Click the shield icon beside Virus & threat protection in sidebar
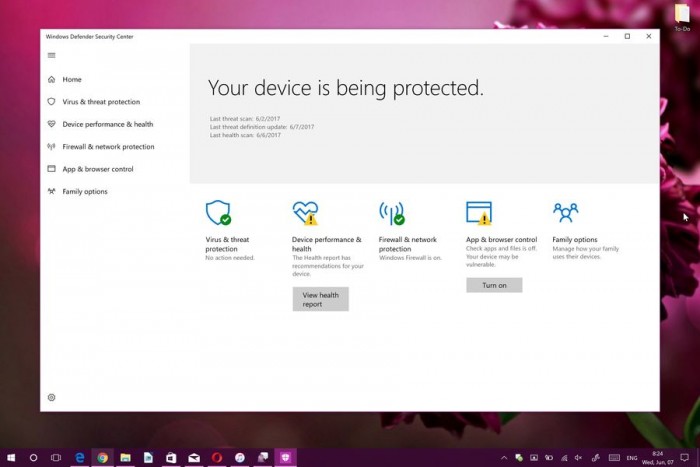Image resolution: width=700 pixels, height=467 pixels. point(51,102)
